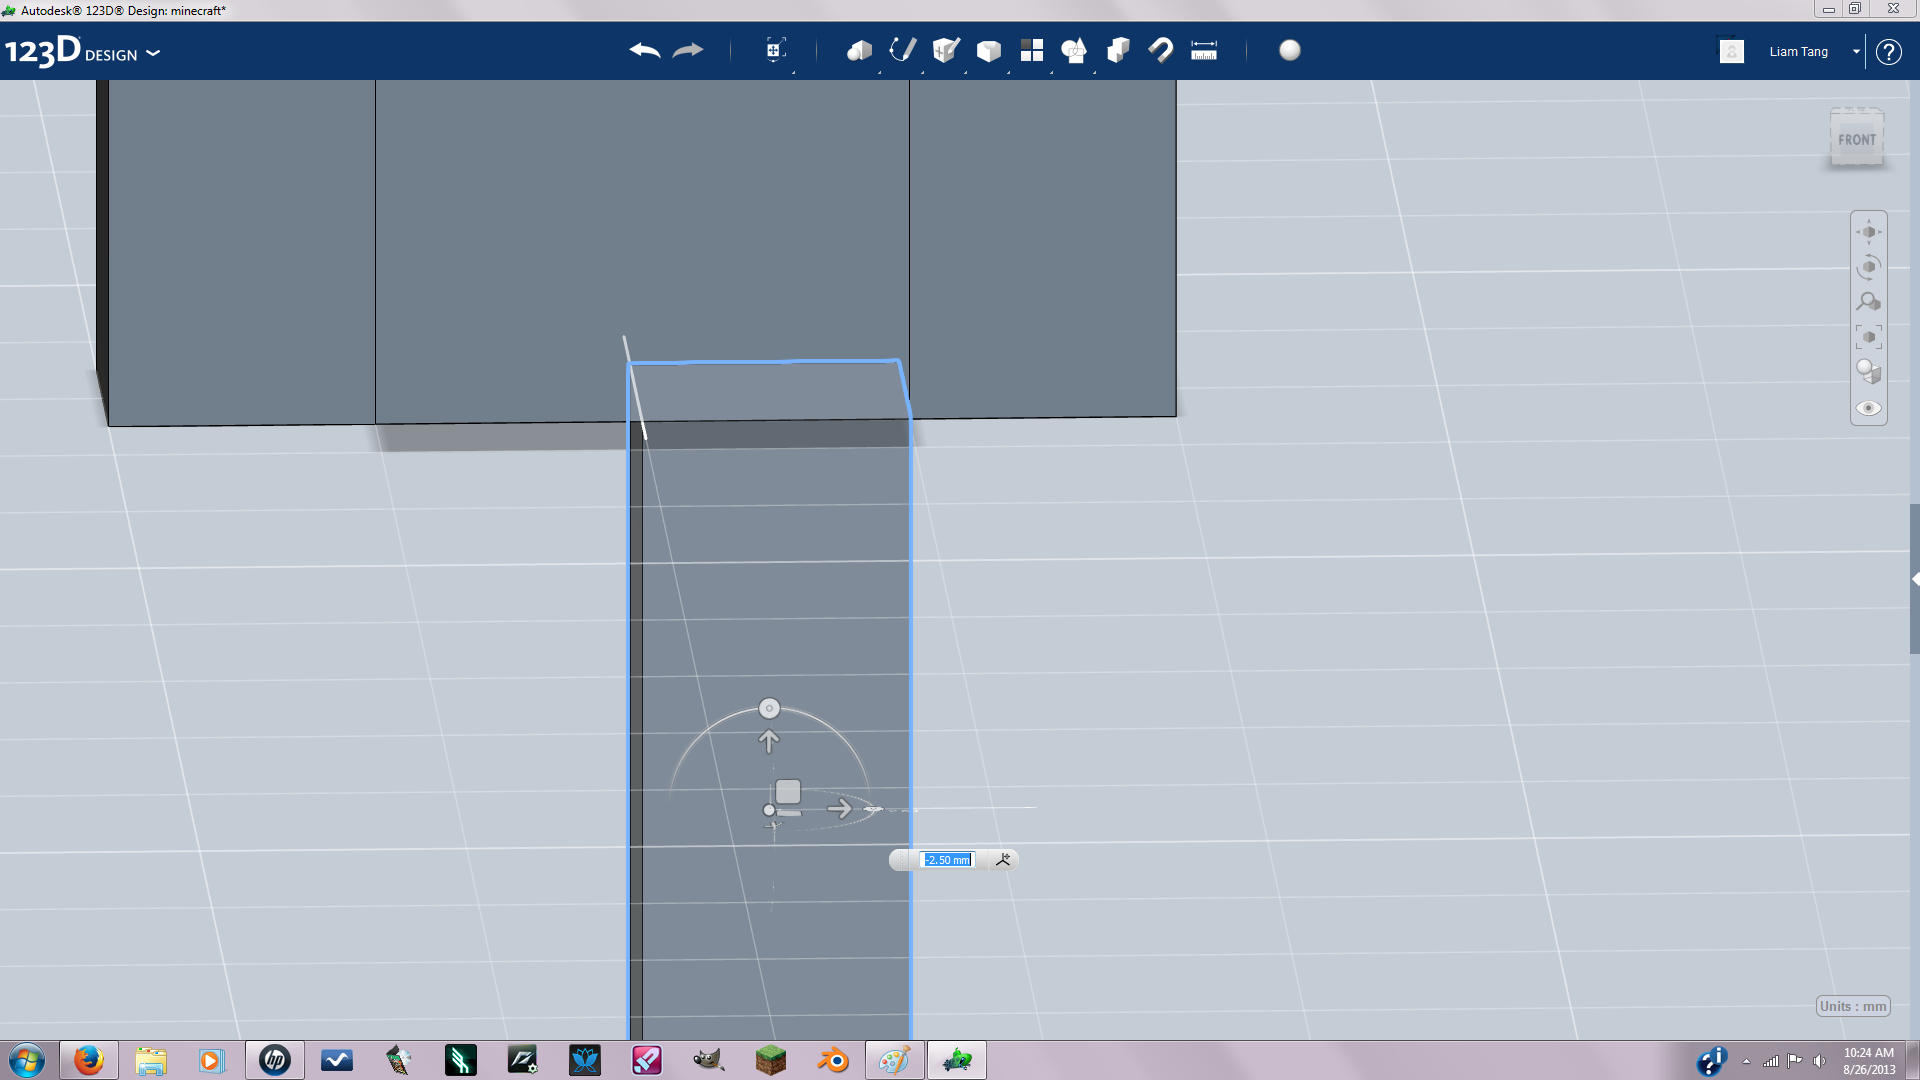Open the Units : mm button

pyautogui.click(x=1853, y=1006)
